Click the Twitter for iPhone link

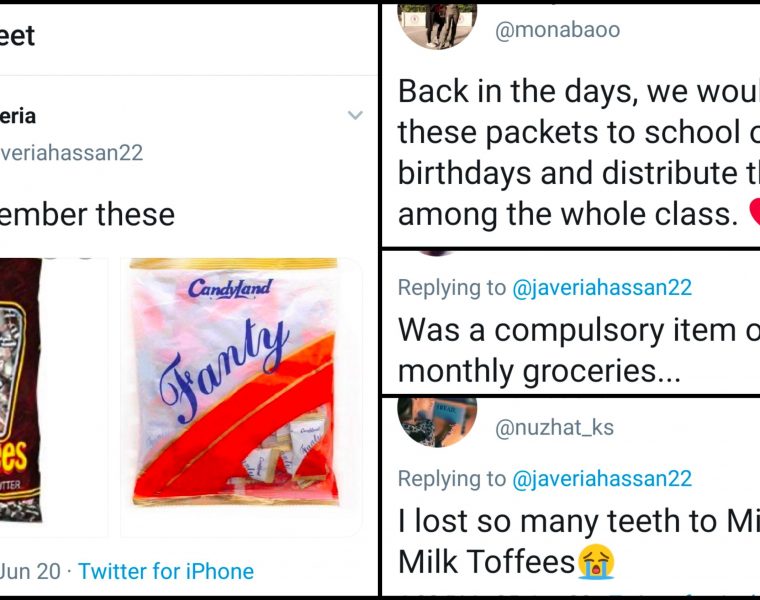tap(166, 571)
